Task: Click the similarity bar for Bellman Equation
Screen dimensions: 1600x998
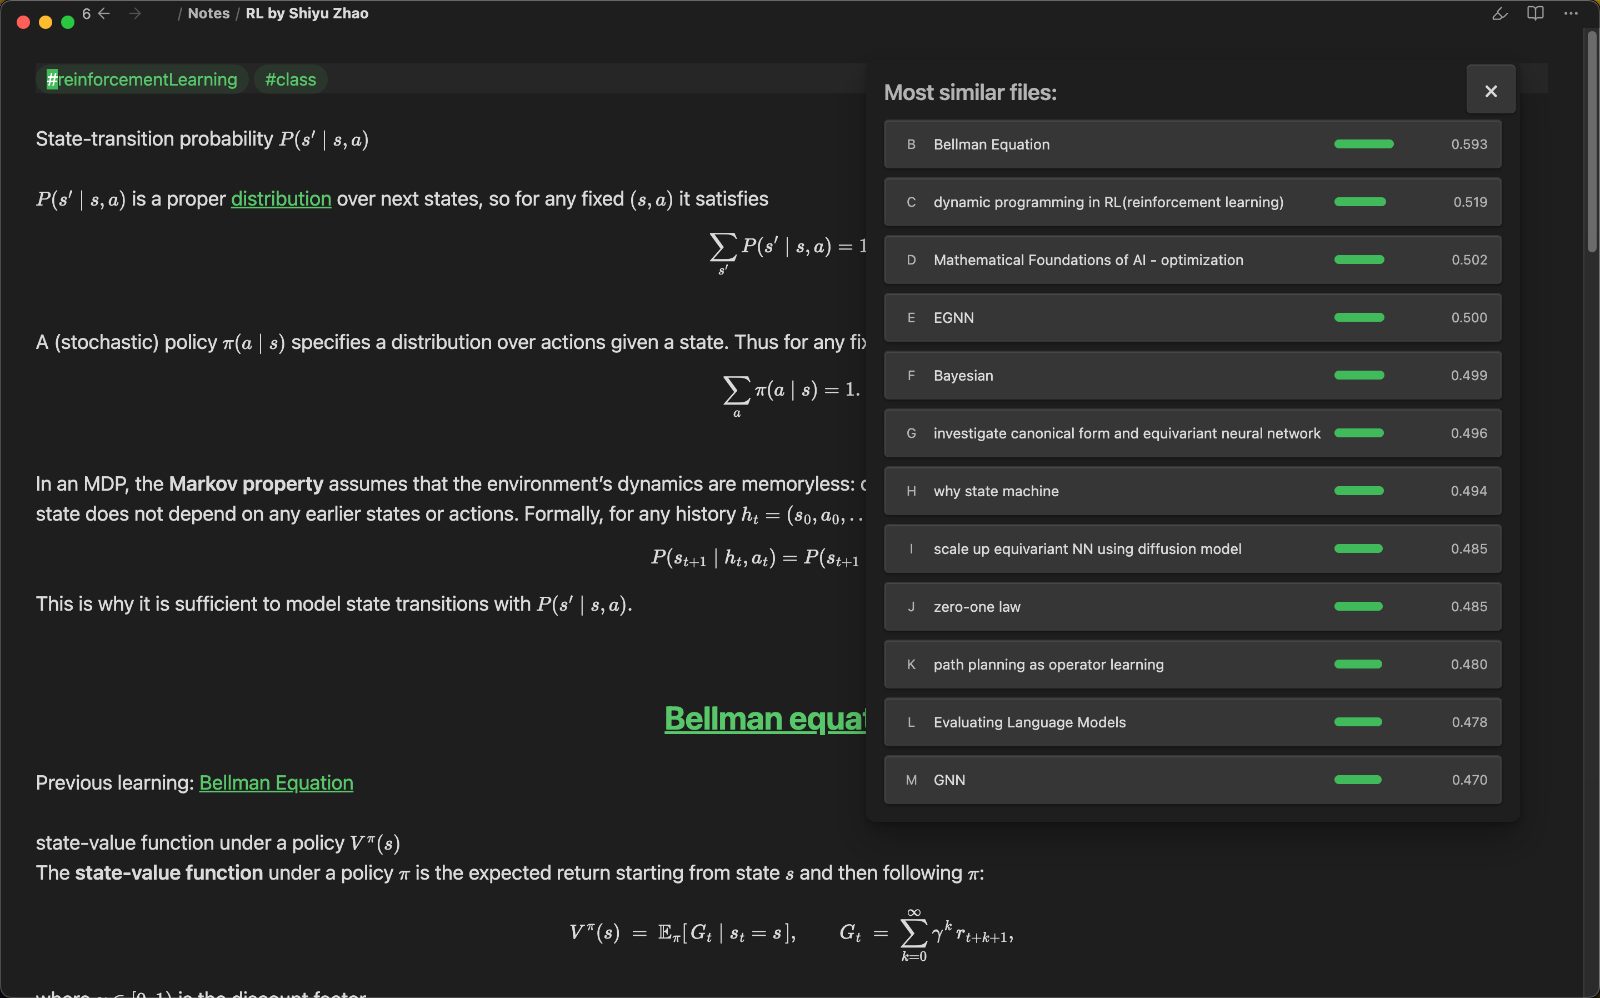Action: (x=1364, y=144)
